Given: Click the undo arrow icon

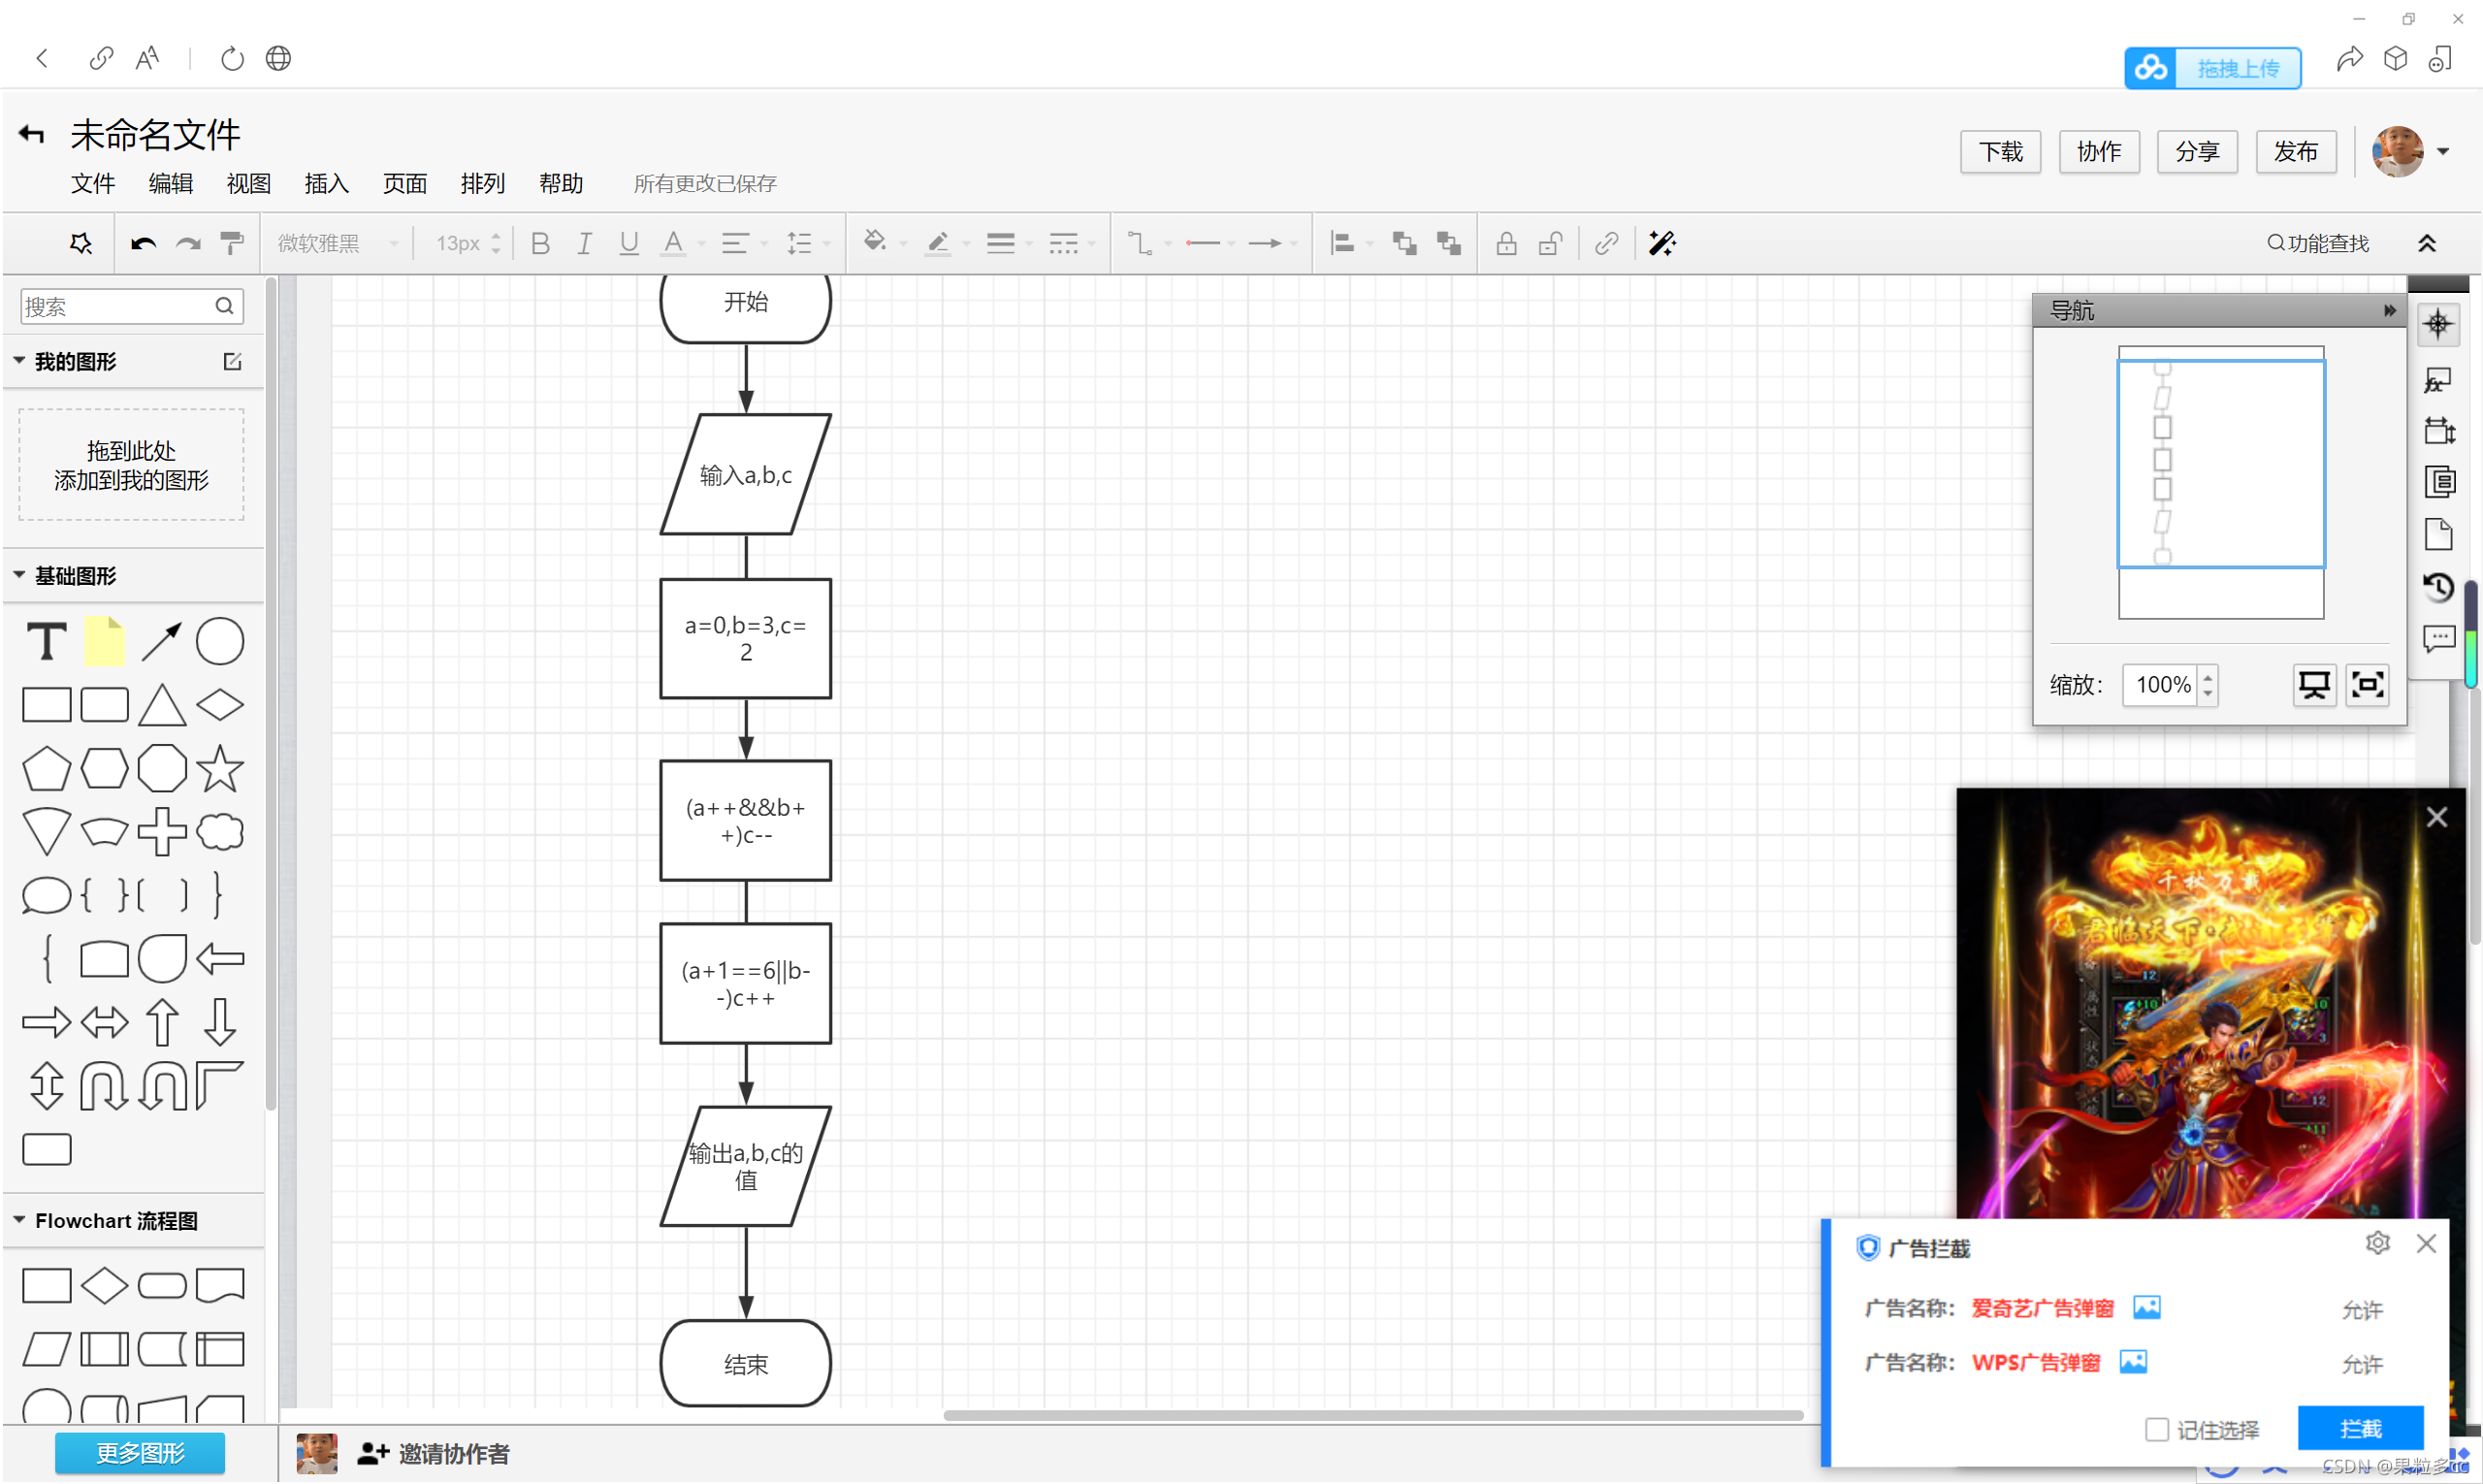Looking at the screenshot, I should (x=143, y=243).
